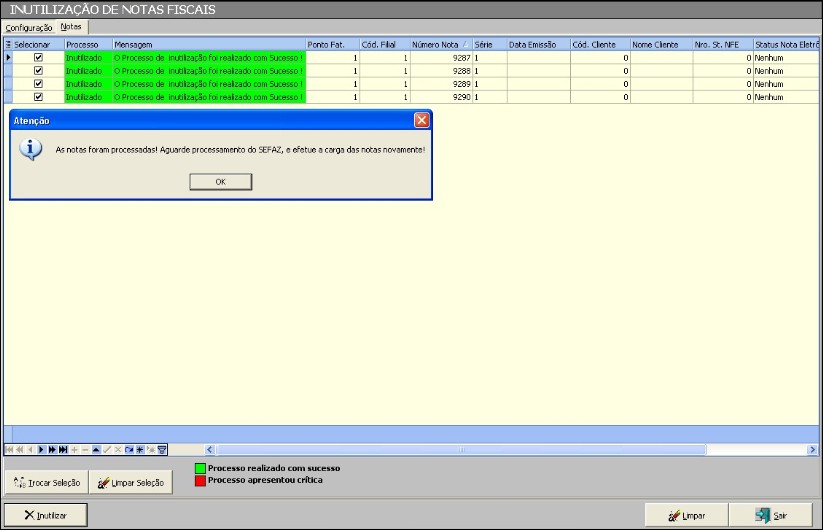Select the Notas tab

click(71, 27)
